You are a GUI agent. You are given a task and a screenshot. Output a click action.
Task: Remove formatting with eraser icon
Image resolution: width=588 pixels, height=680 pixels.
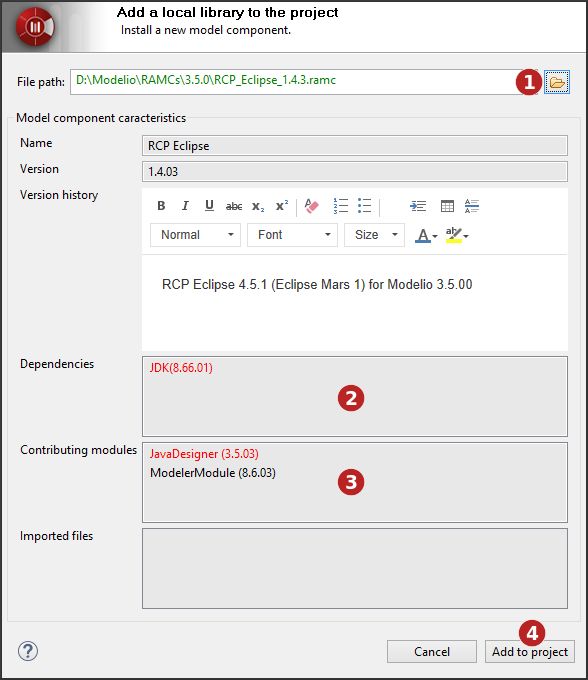point(311,206)
